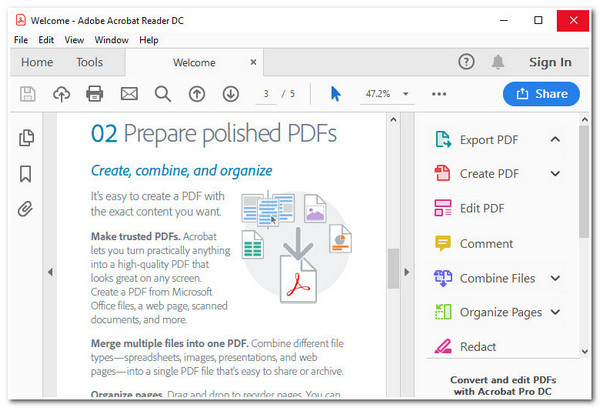The width and height of the screenshot is (600, 408).
Task: Click the Combine Files label
Action: click(x=497, y=278)
